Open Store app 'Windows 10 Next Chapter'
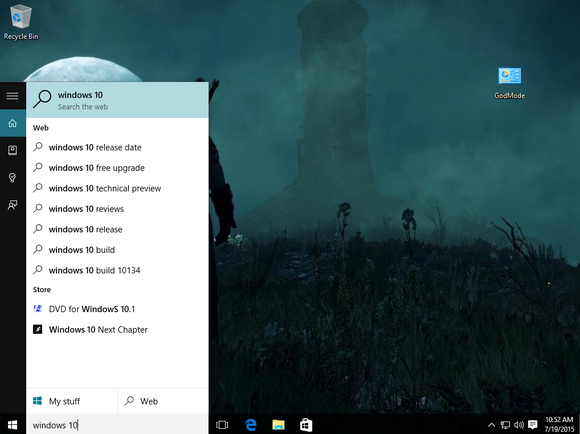Screen dimensions: 580x434 click(x=117, y=329)
